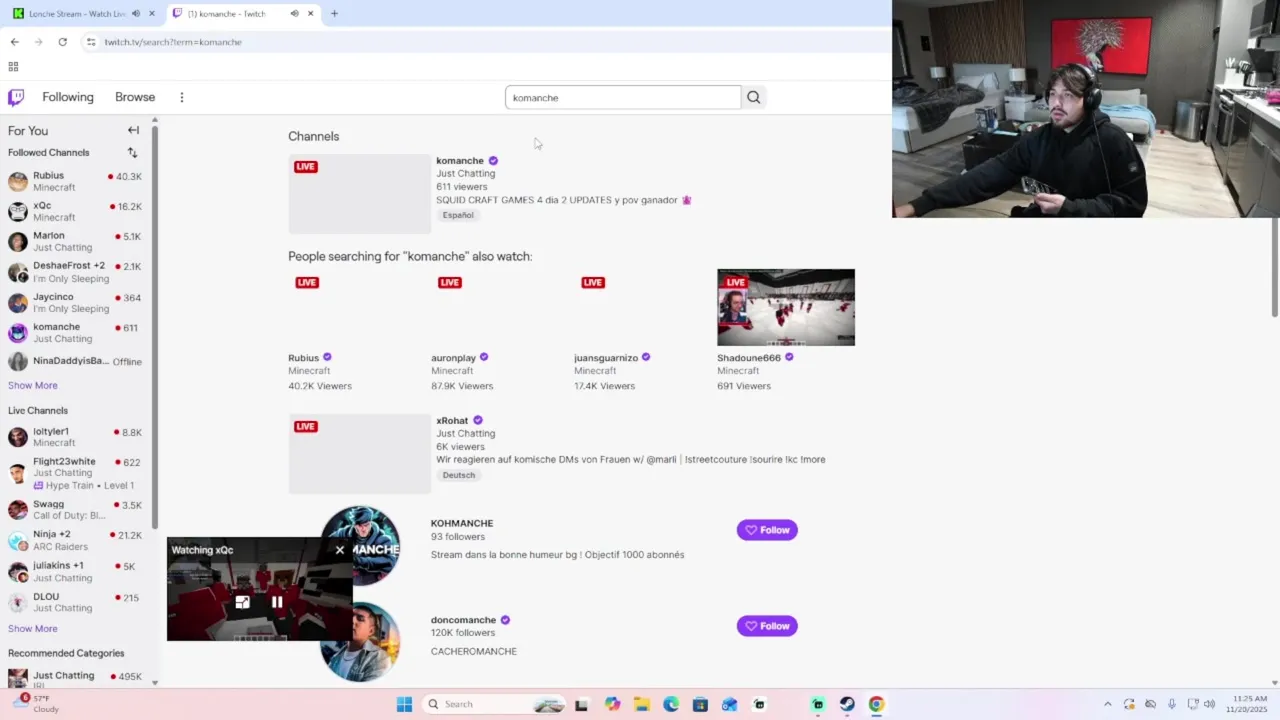Click Flight23white's avatar in the sidebar
1280x720 pixels.
click(x=18, y=472)
